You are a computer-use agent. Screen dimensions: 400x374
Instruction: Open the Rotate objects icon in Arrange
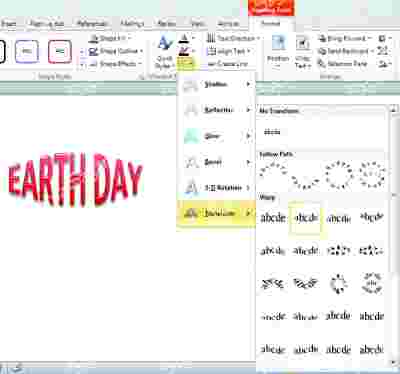[x=382, y=64]
